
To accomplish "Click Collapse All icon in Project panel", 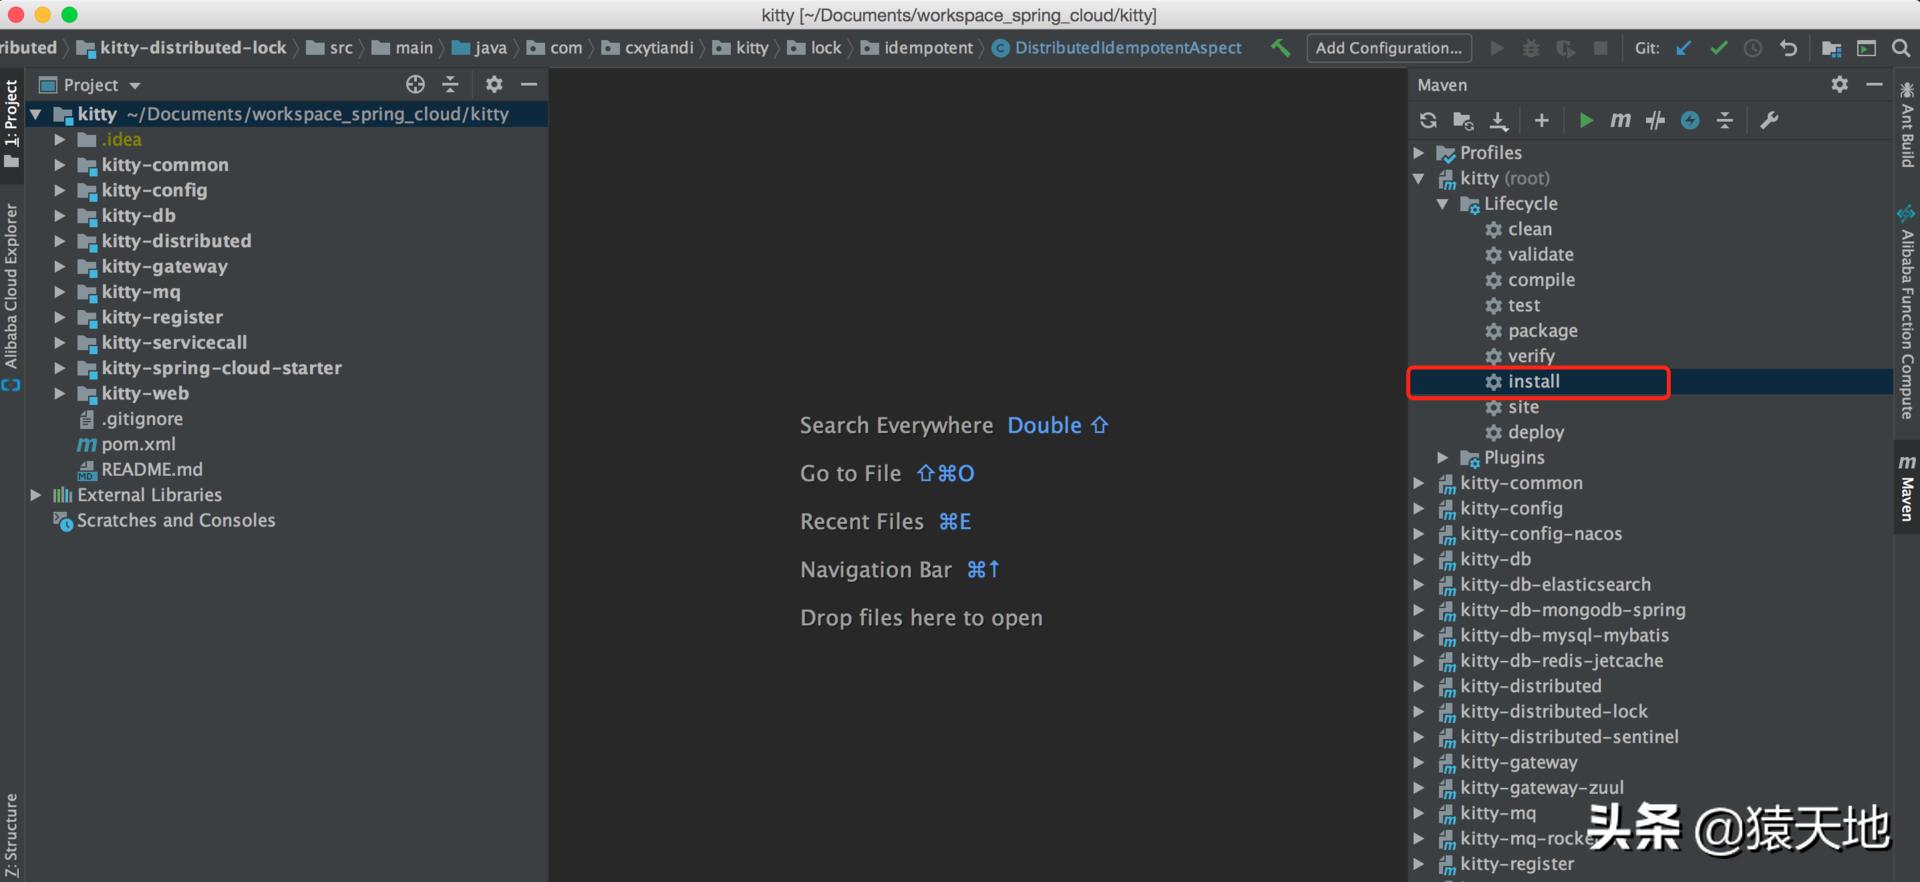I will [450, 85].
